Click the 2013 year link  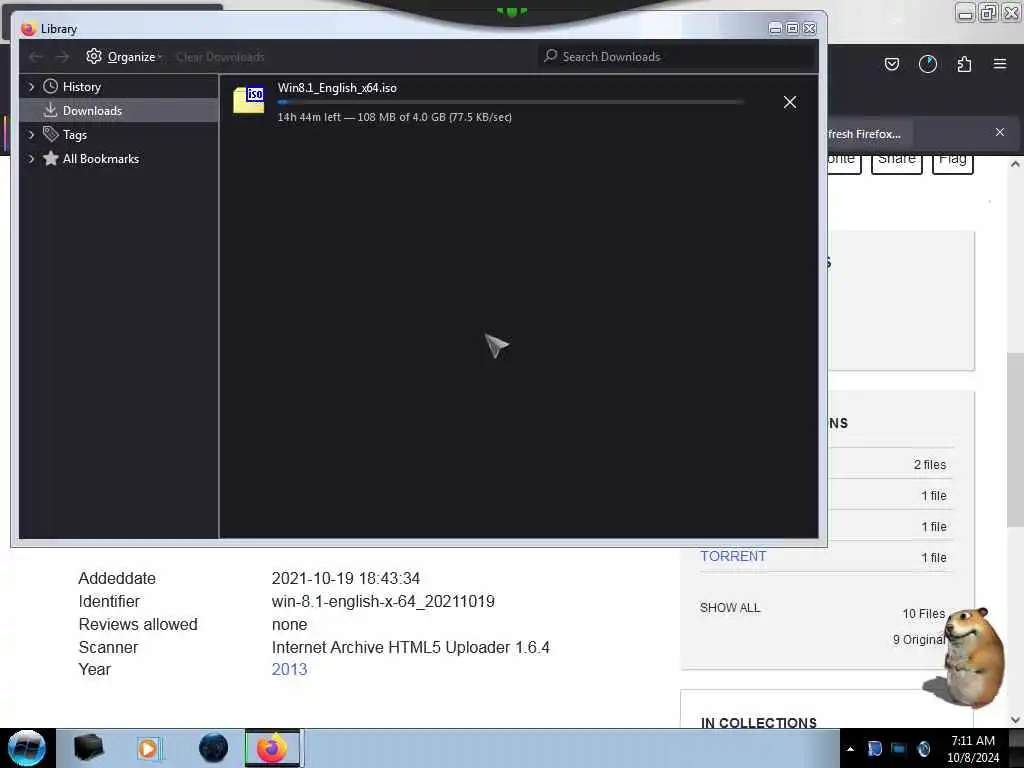[289, 669]
